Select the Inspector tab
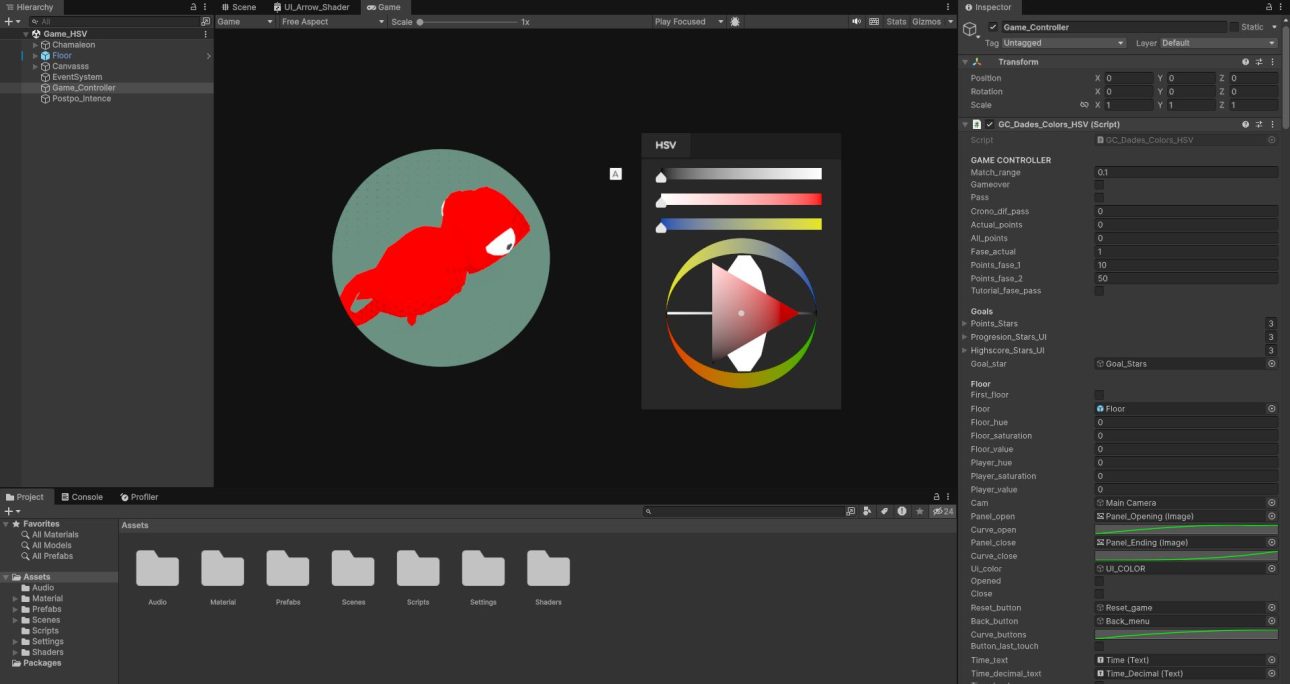The width and height of the screenshot is (1290, 684). (988, 7)
